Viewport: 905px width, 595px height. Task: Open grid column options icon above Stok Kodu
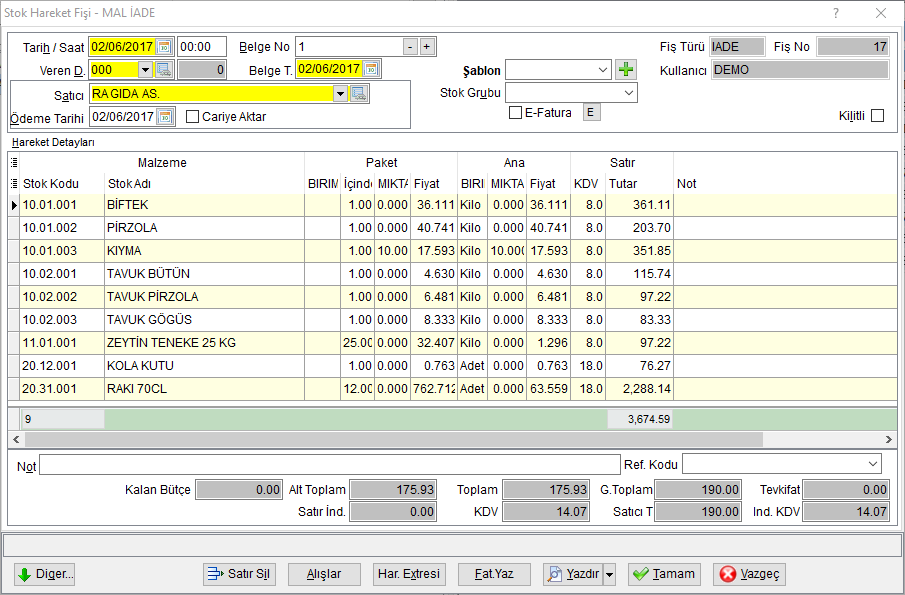click(x=14, y=163)
